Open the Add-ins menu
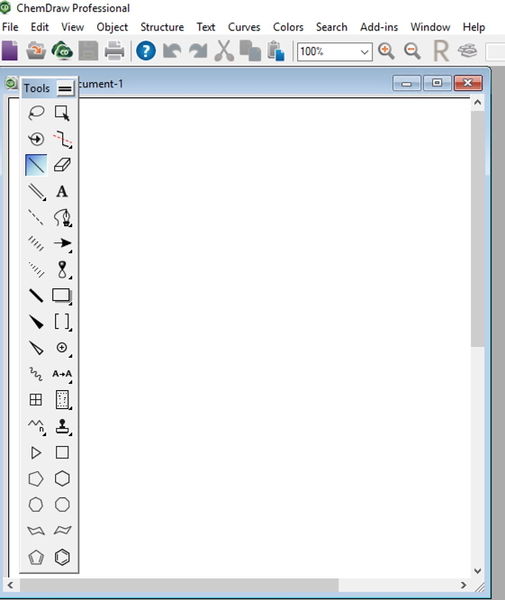 click(x=379, y=27)
